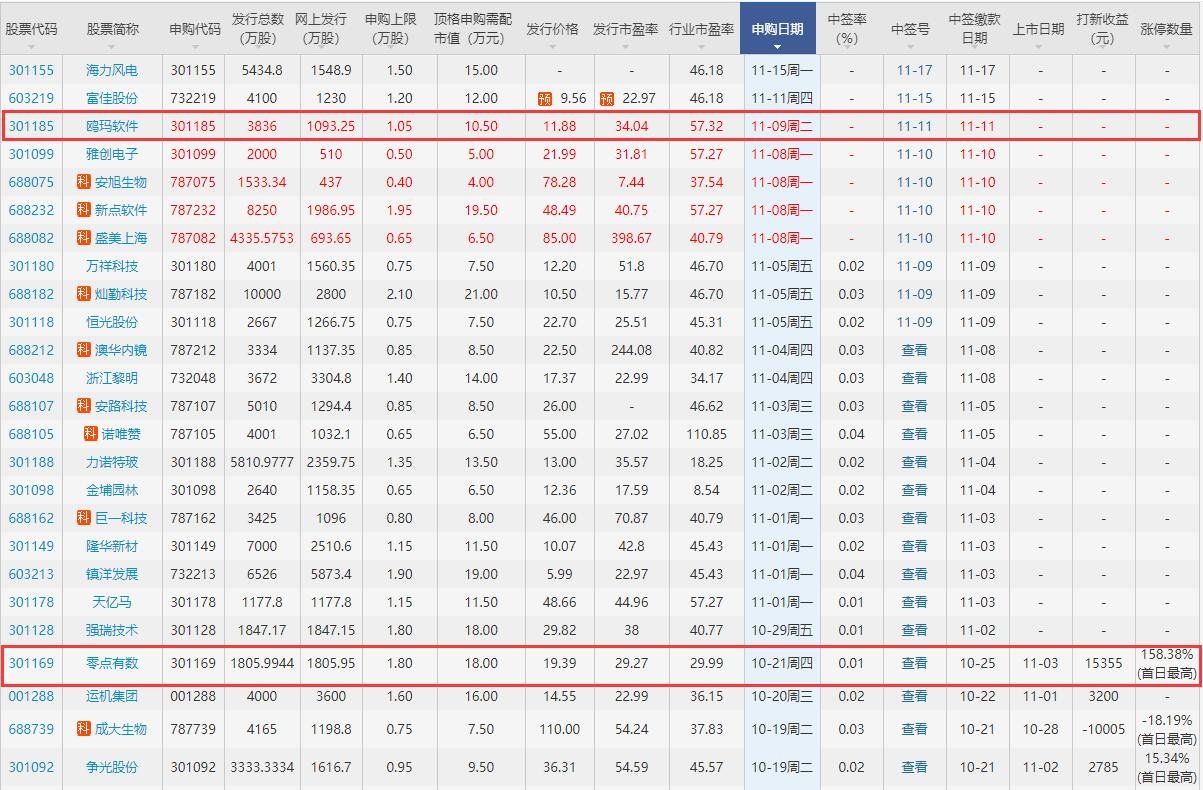
Task: Open stock code link 001288
Action: click(x=32, y=696)
